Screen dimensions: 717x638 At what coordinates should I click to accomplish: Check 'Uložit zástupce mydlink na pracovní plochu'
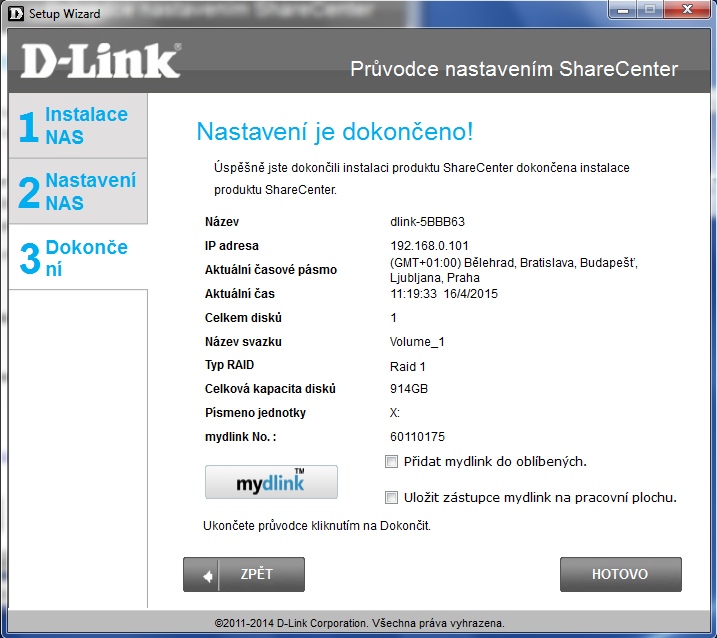point(391,497)
